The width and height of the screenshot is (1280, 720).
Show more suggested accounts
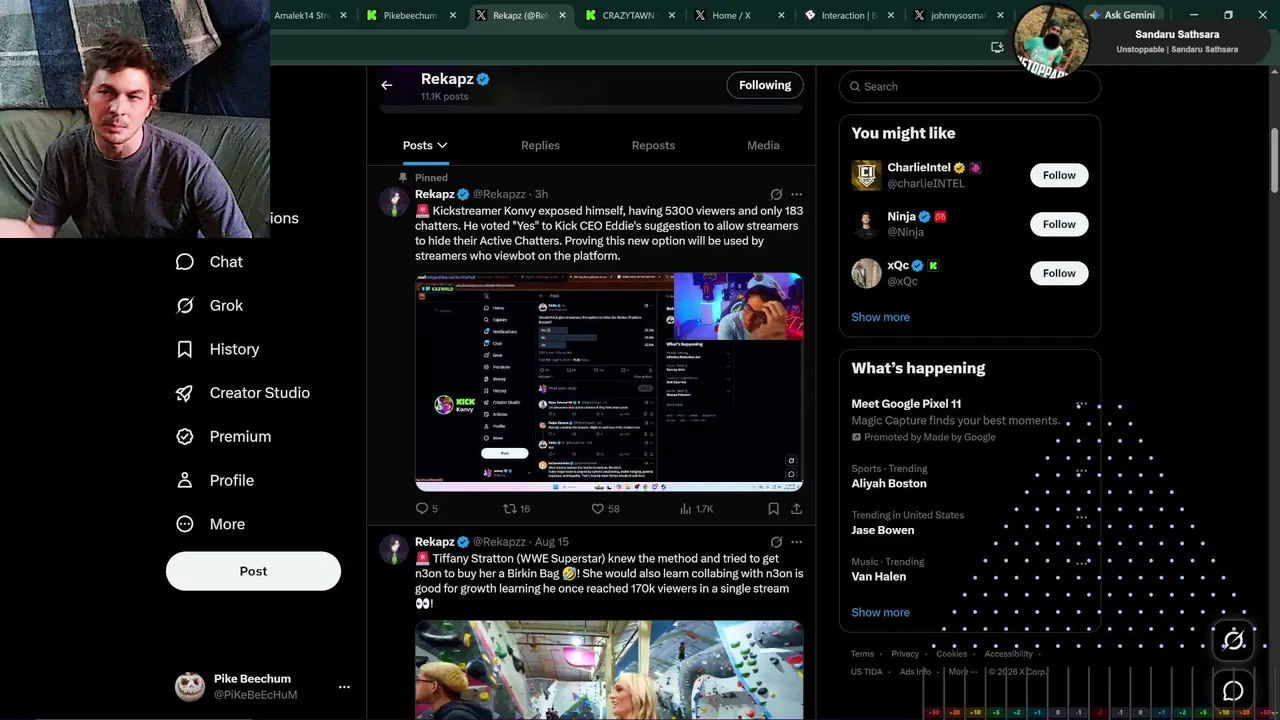click(880, 317)
